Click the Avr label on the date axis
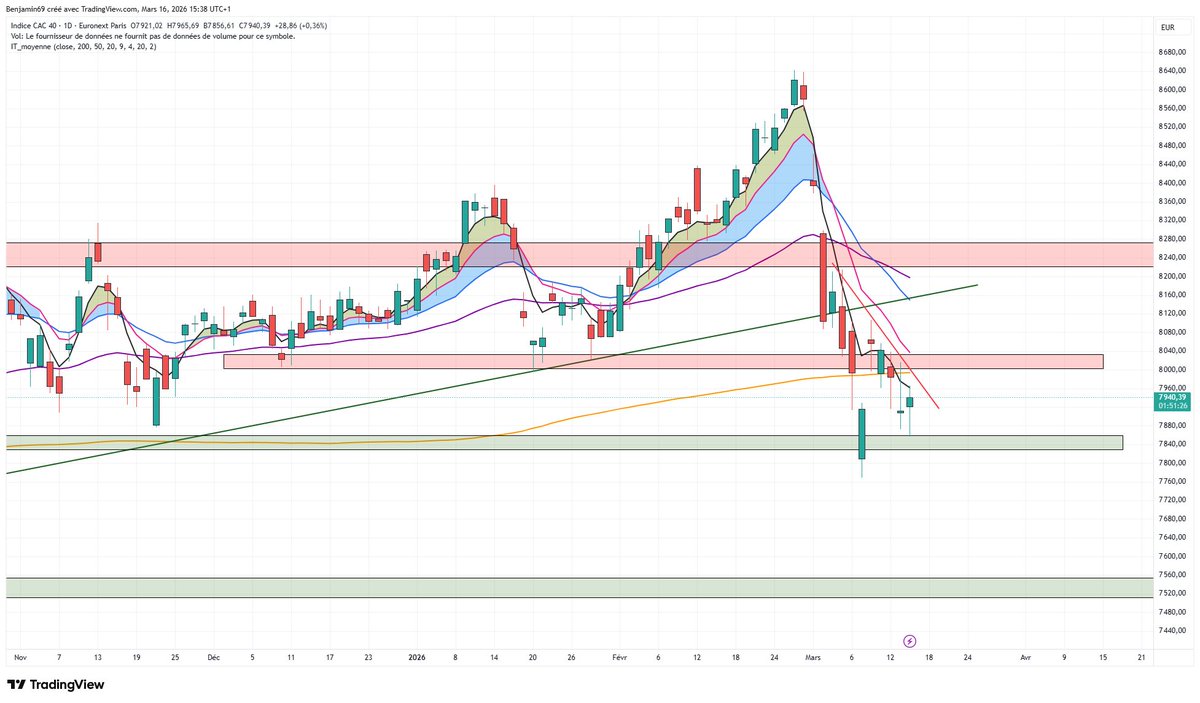Image resolution: width=1200 pixels, height=703 pixels. click(x=1026, y=658)
